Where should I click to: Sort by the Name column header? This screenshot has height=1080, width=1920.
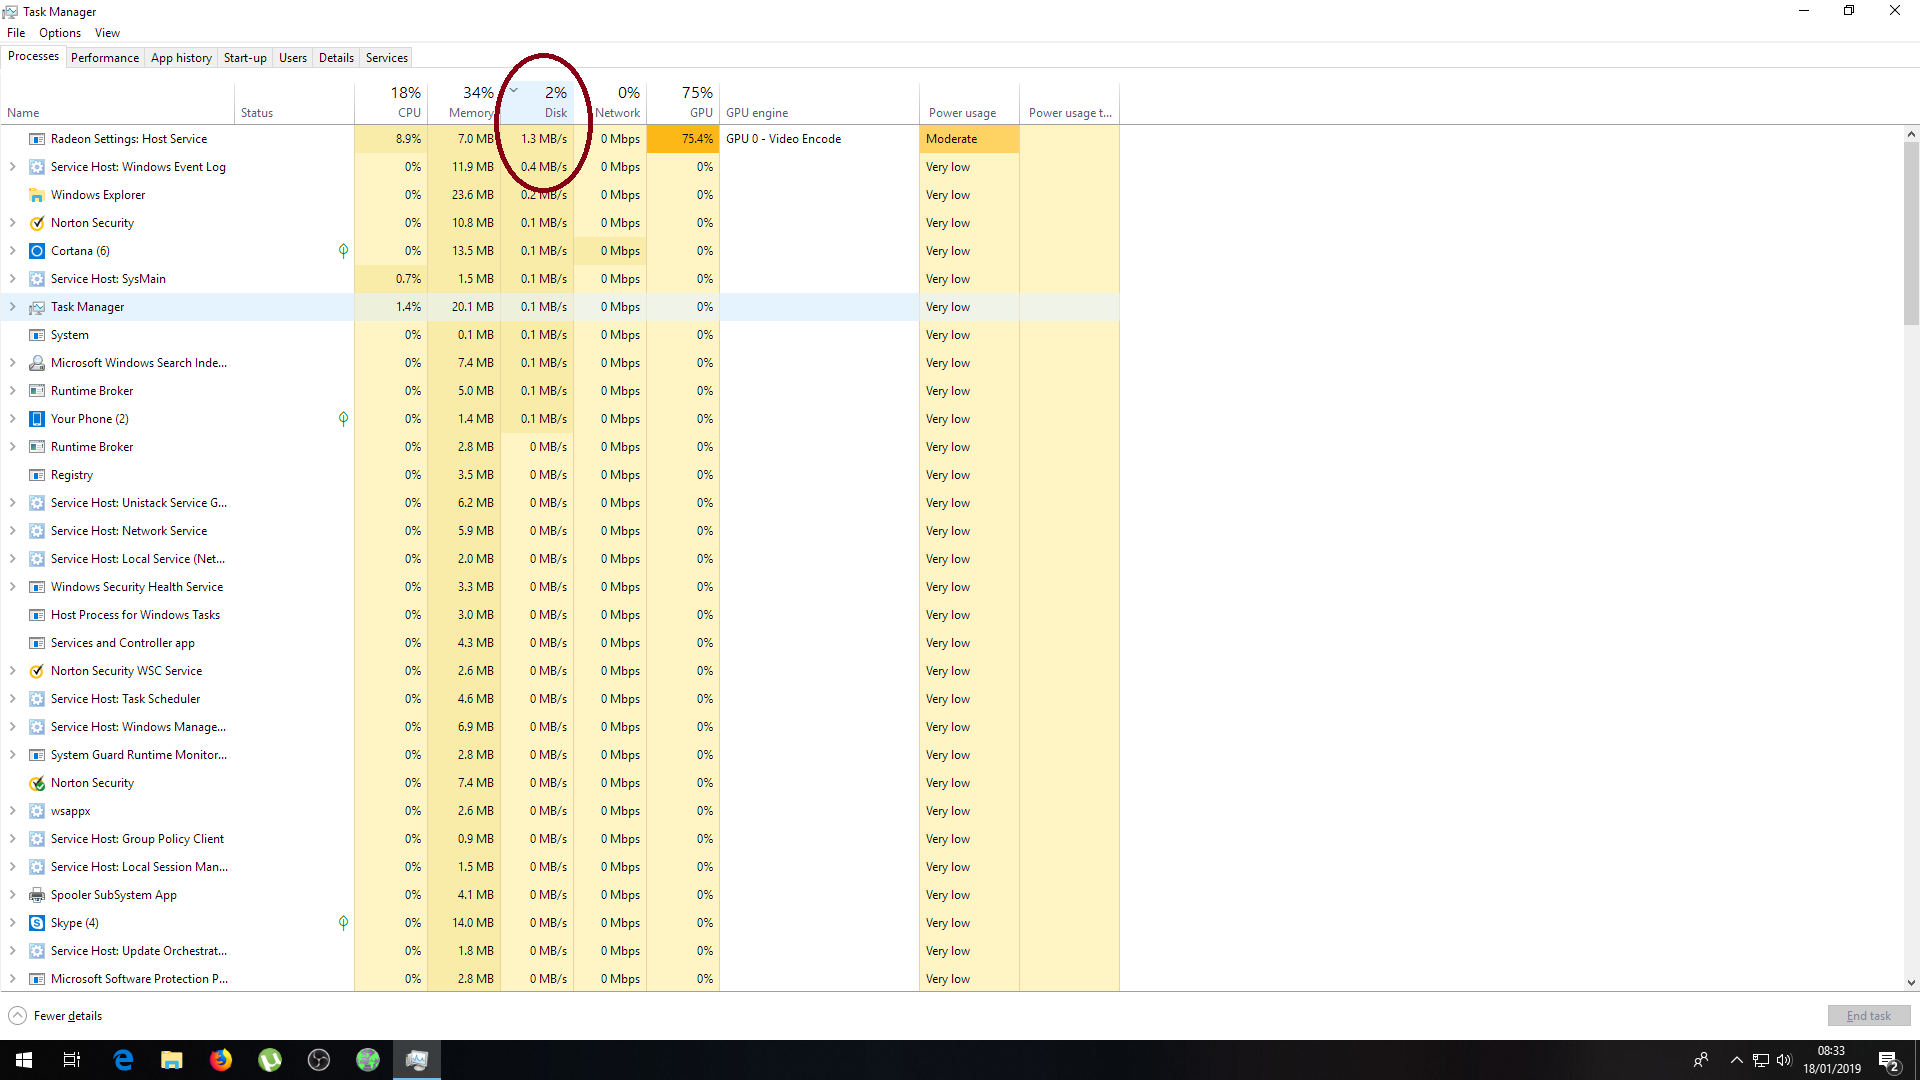click(x=117, y=102)
